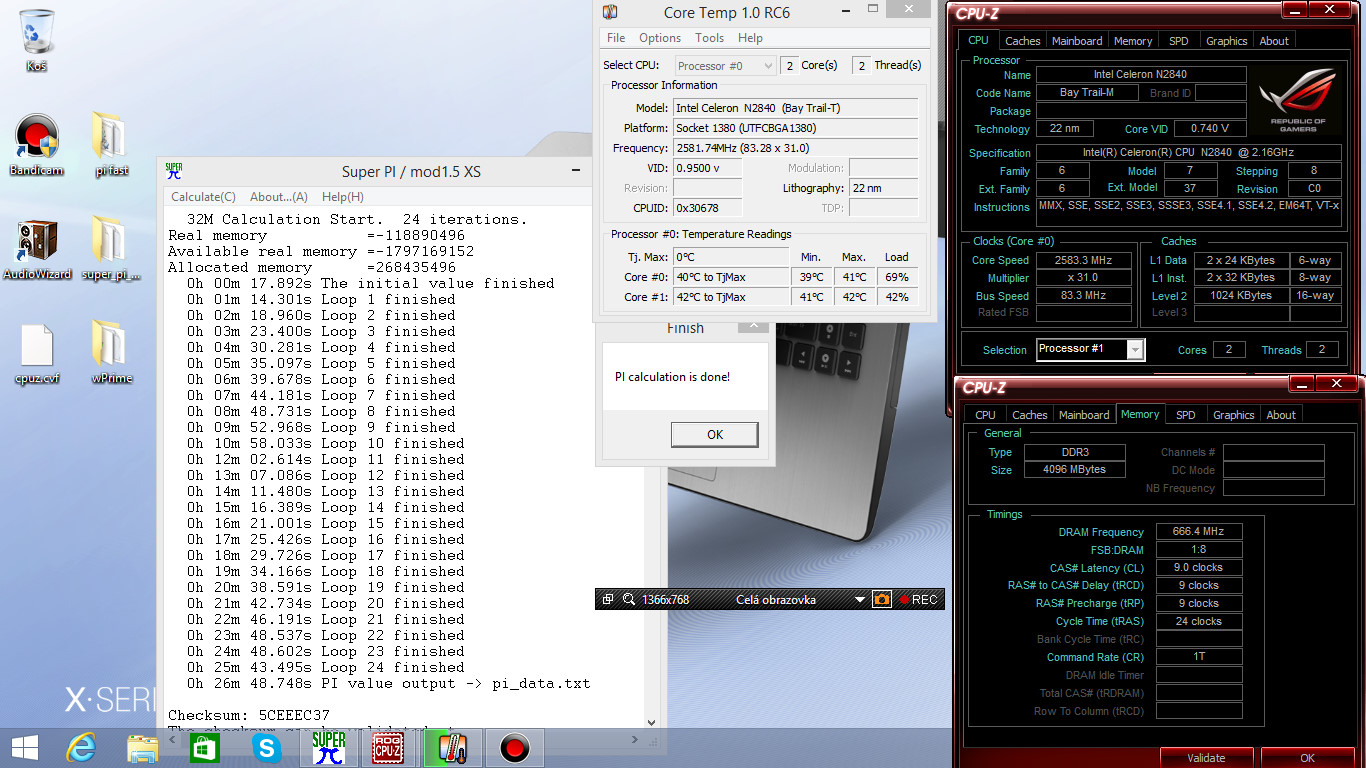Click the DRAM Frequency value 666.4 MHz

[1199, 532]
